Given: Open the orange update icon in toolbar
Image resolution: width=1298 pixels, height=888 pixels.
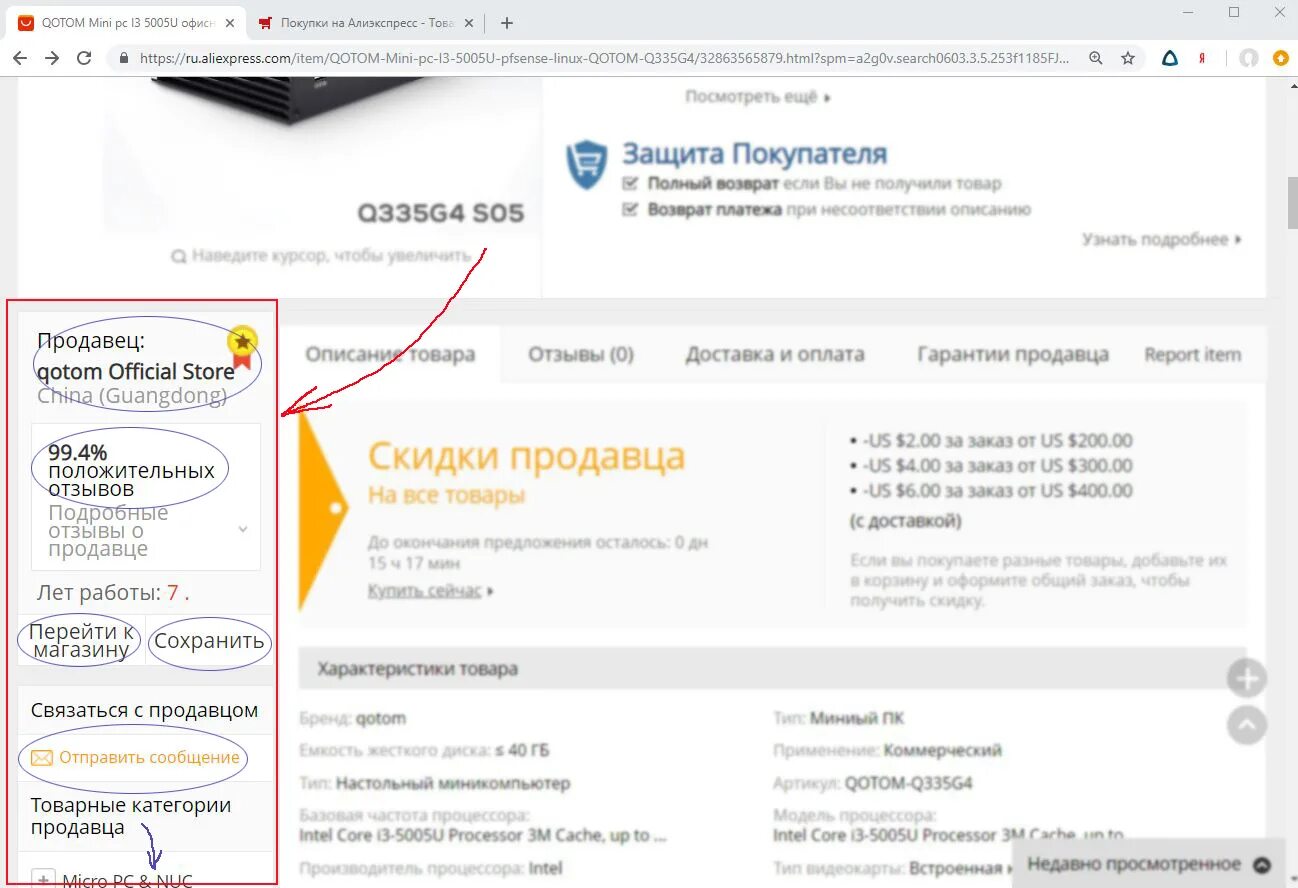Looking at the screenshot, I should (x=1281, y=58).
